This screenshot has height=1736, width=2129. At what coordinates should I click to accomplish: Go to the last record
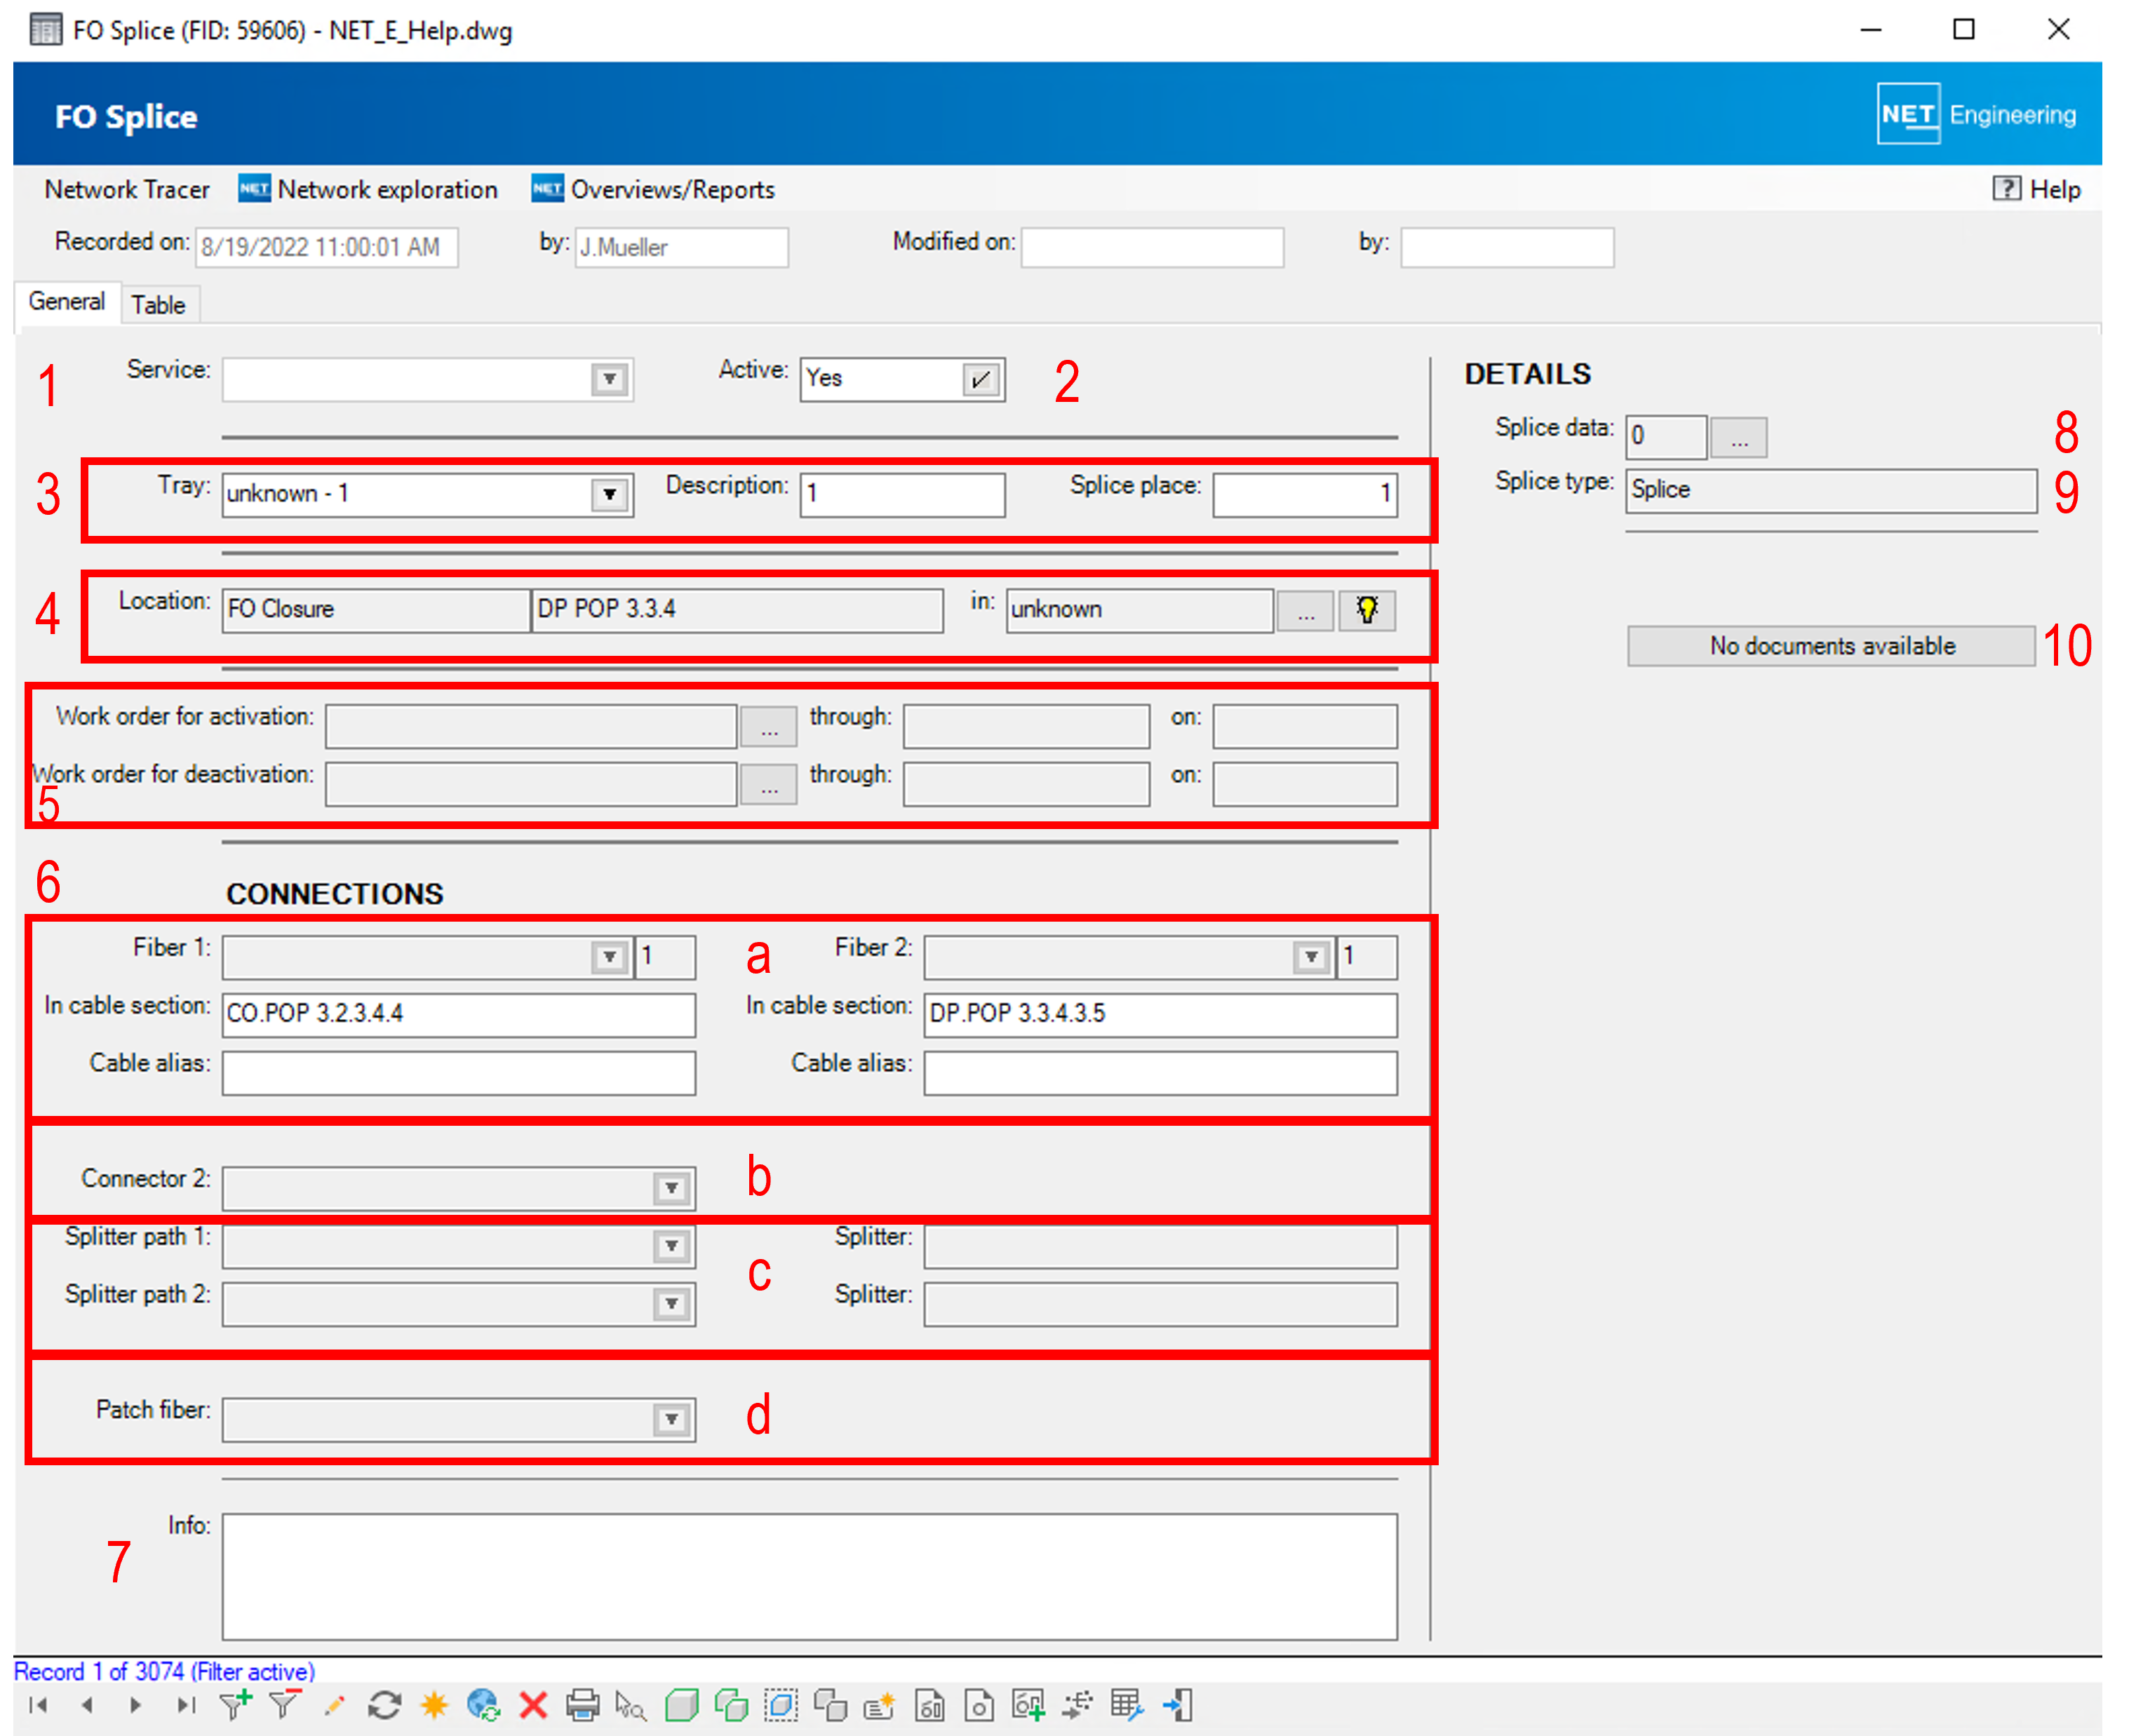click(185, 1705)
